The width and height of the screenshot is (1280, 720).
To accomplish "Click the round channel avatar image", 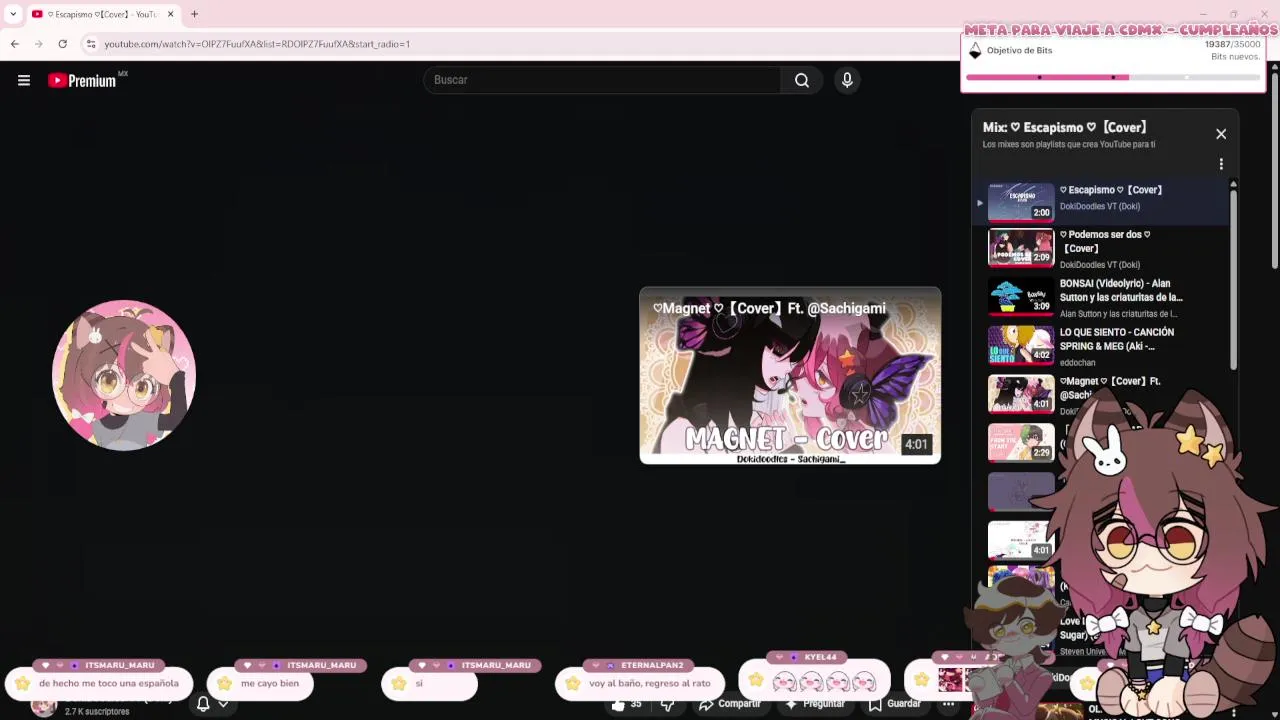I will 124,375.
